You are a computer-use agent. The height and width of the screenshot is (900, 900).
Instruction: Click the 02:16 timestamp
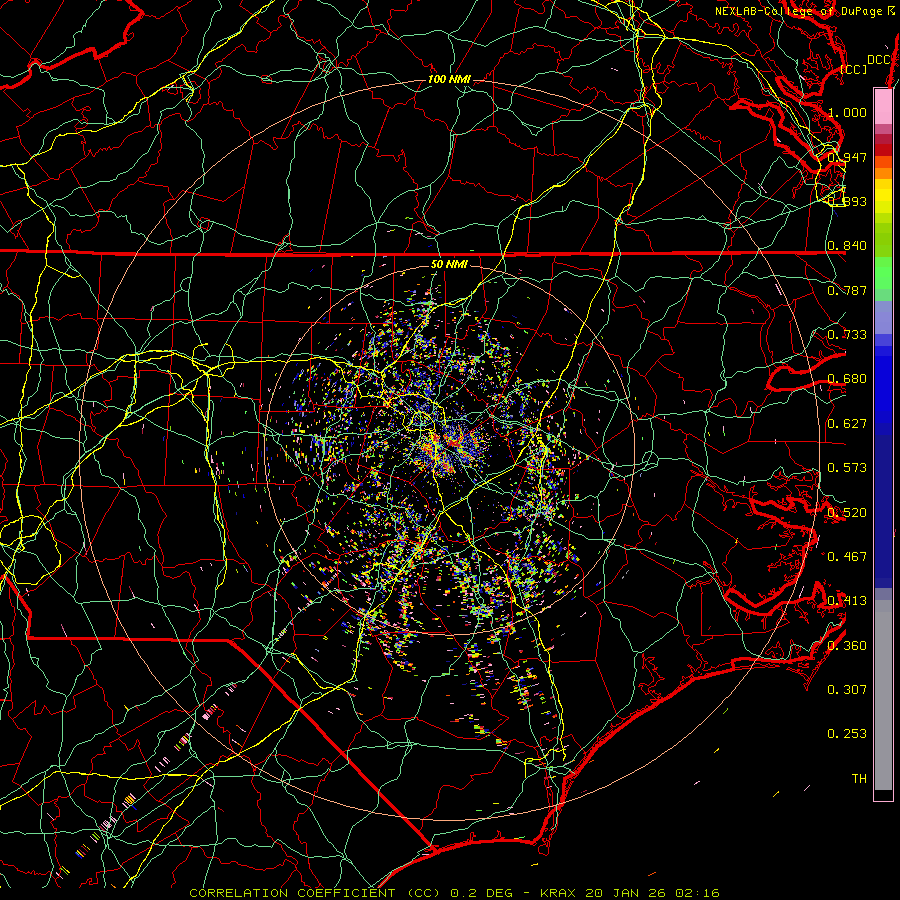698,893
